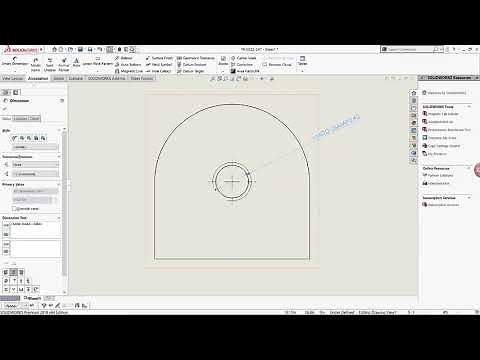Toggle the Override value checkbox

(x=14, y=209)
